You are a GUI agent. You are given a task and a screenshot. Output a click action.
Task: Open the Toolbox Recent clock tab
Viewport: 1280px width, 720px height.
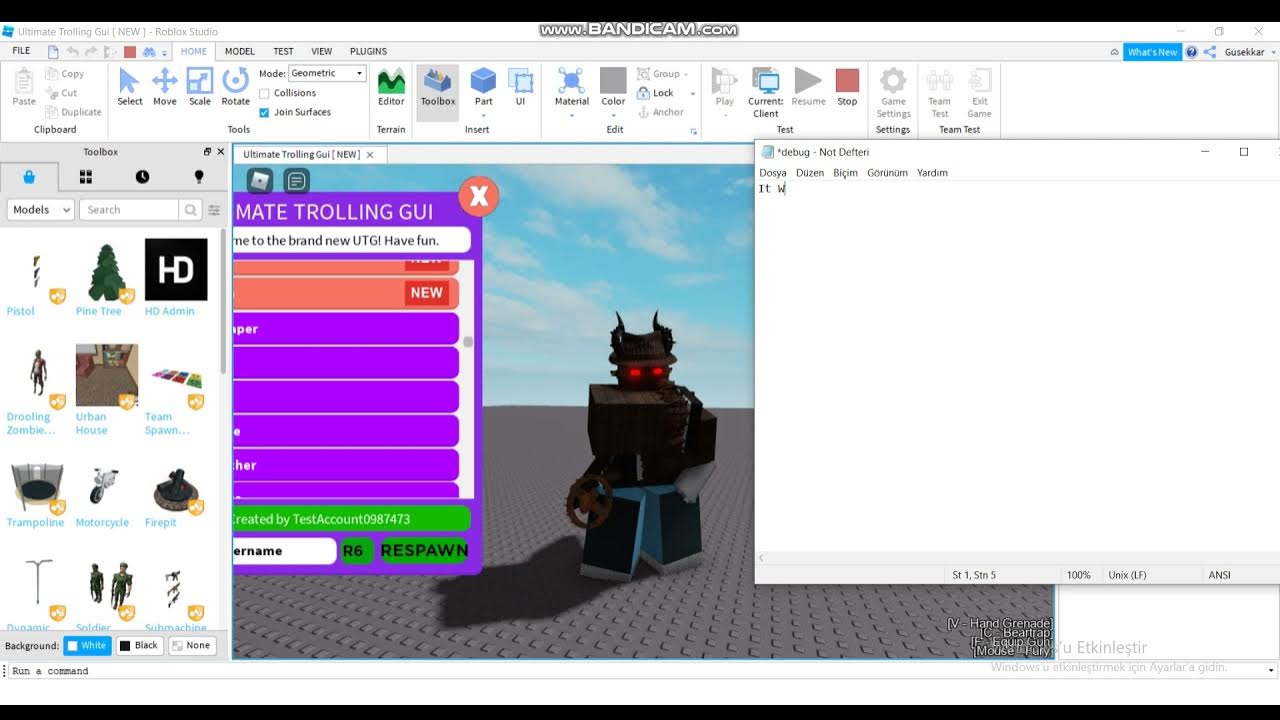pyautogui.click(x=142, y=177)
